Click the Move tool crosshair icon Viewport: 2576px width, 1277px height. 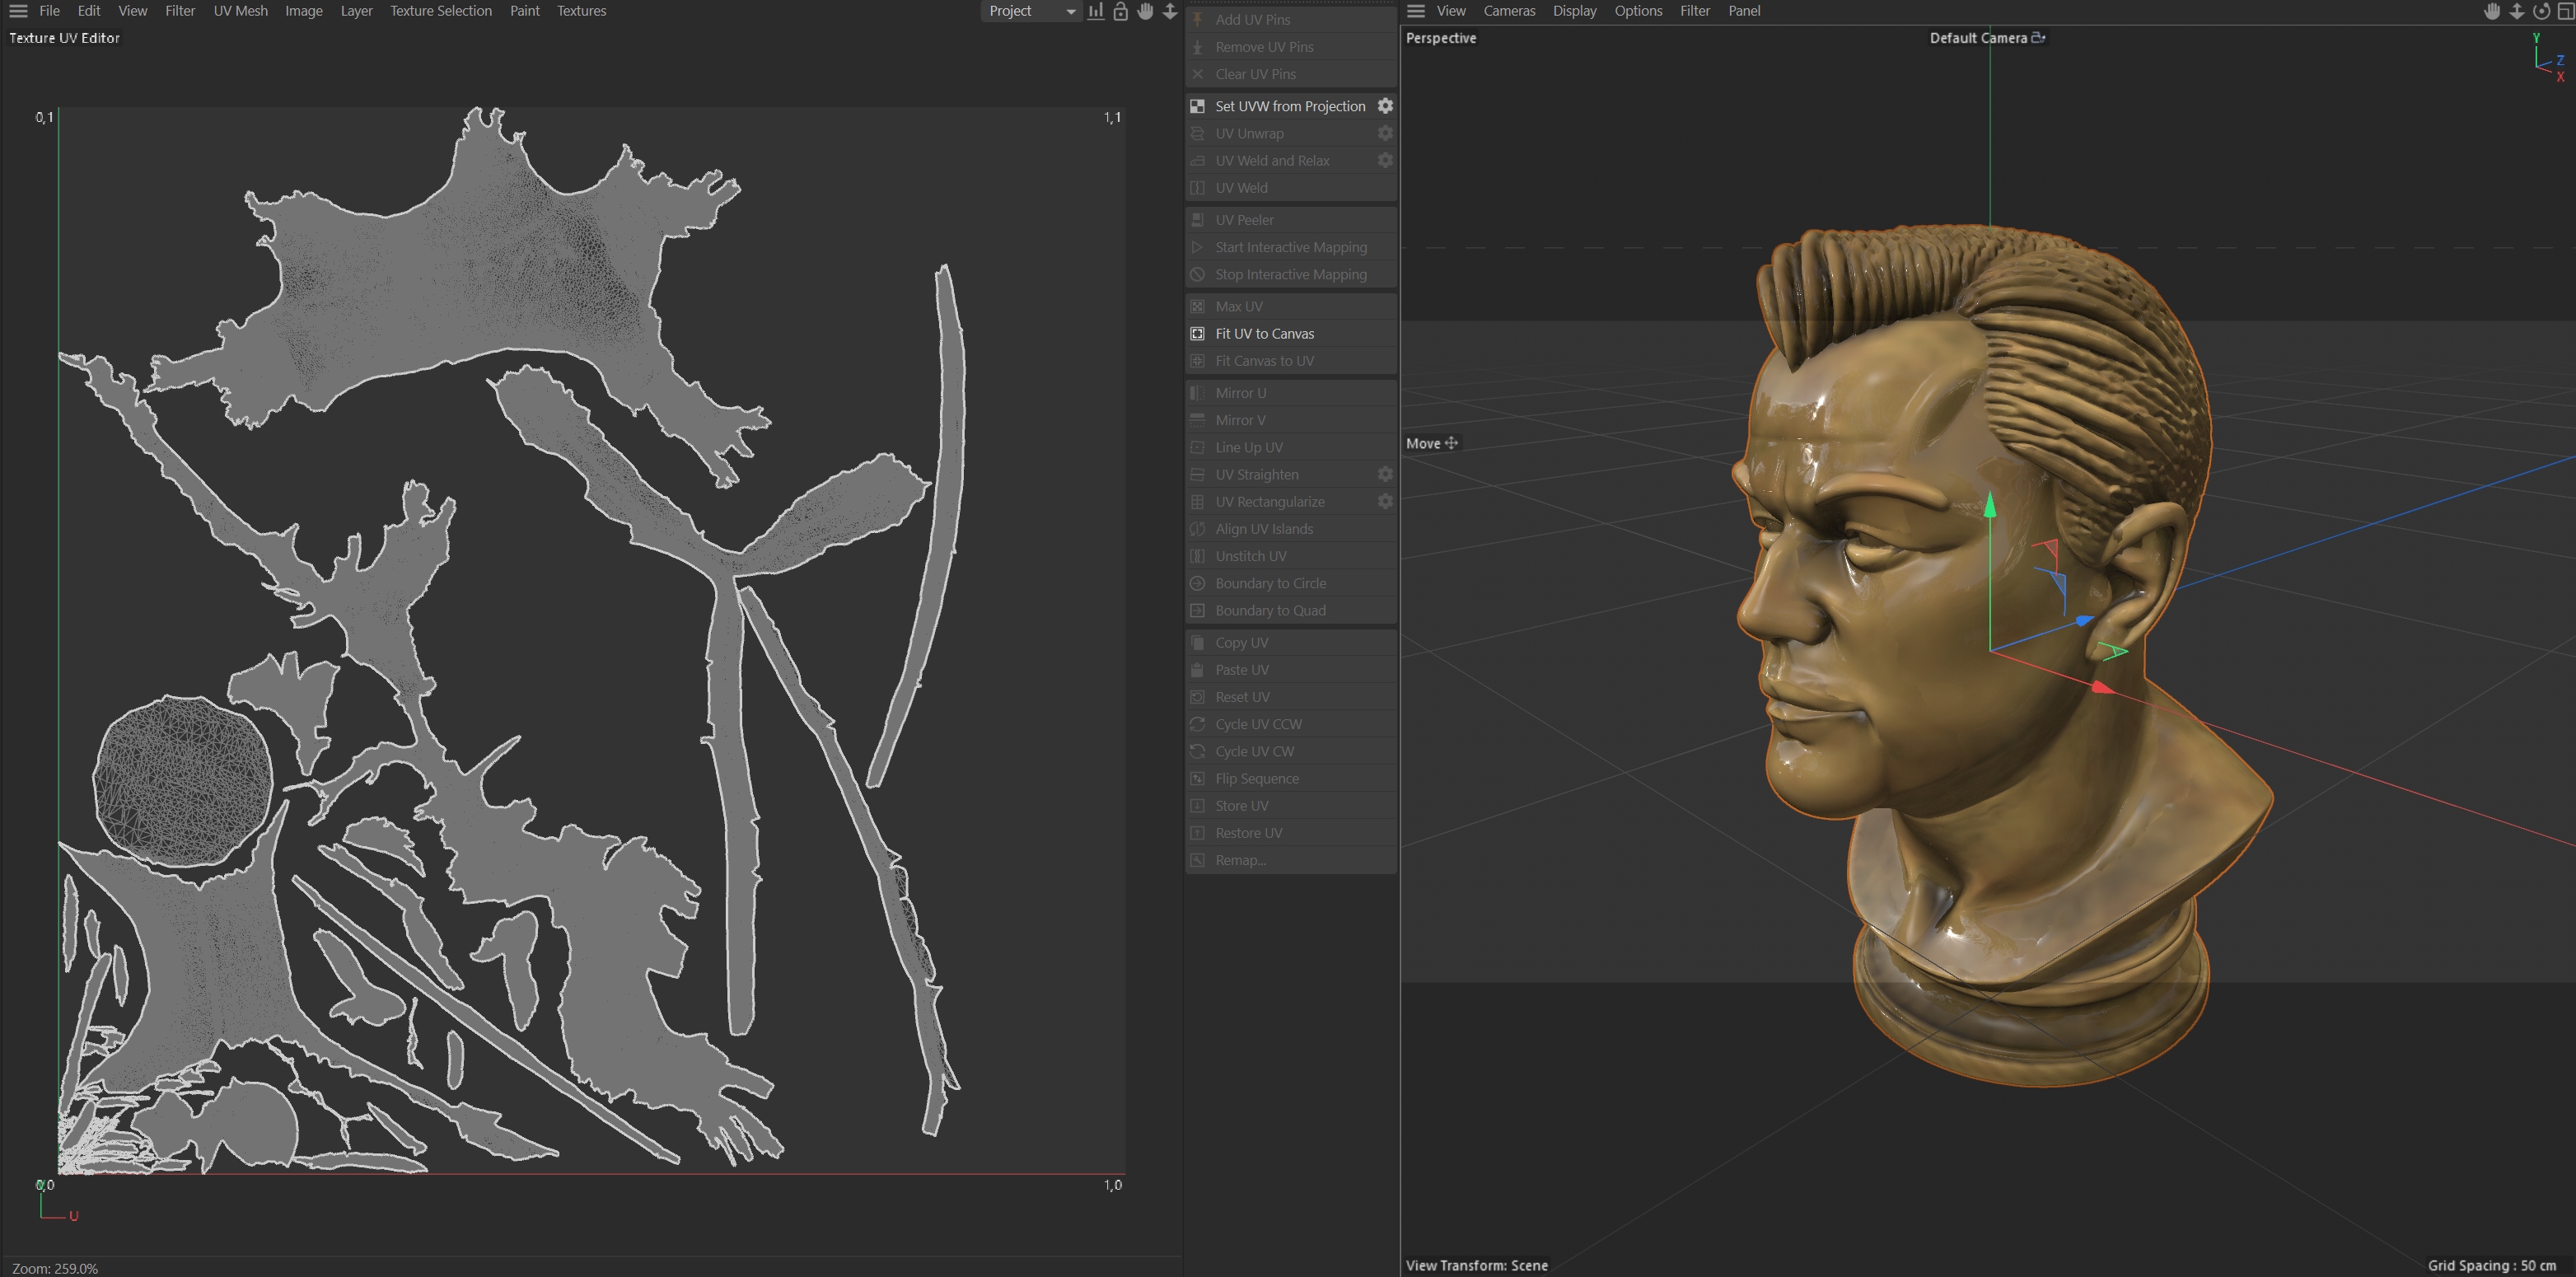click(x=1451, y=443)
